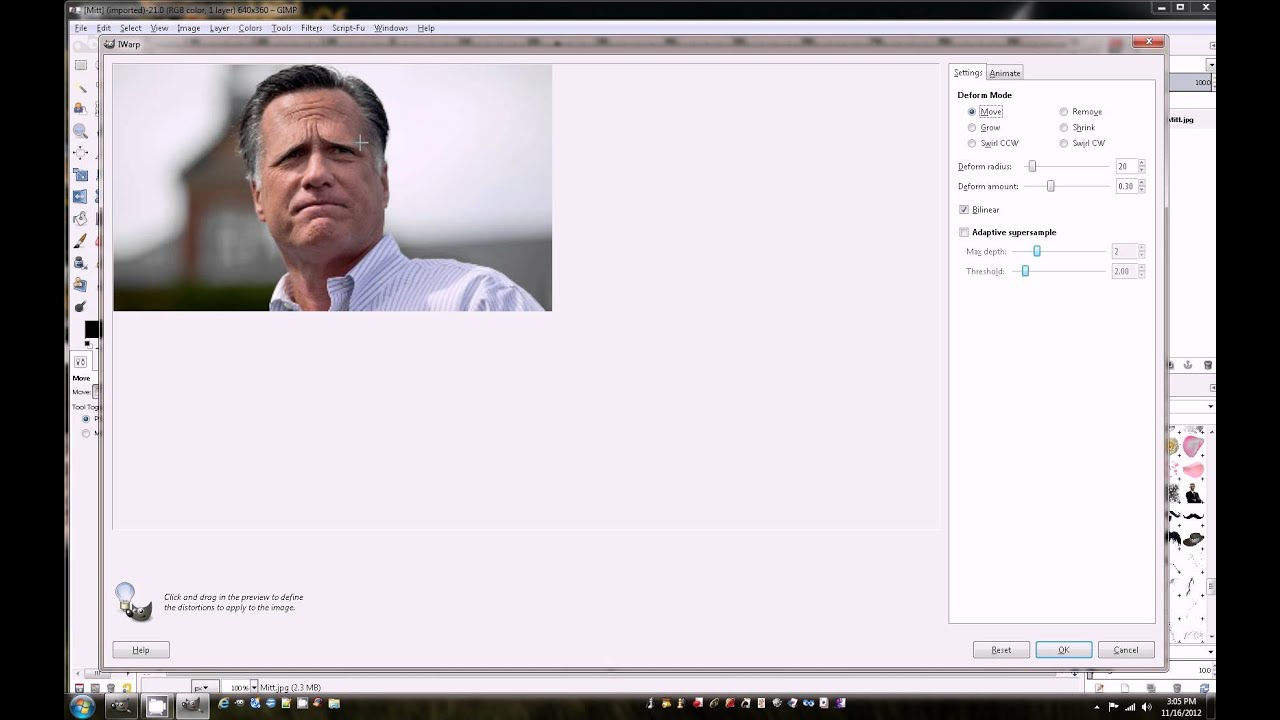Select the Paintbrush tool in toolbox
Viewport: 1280px width, 720px height.
(80, 241)
